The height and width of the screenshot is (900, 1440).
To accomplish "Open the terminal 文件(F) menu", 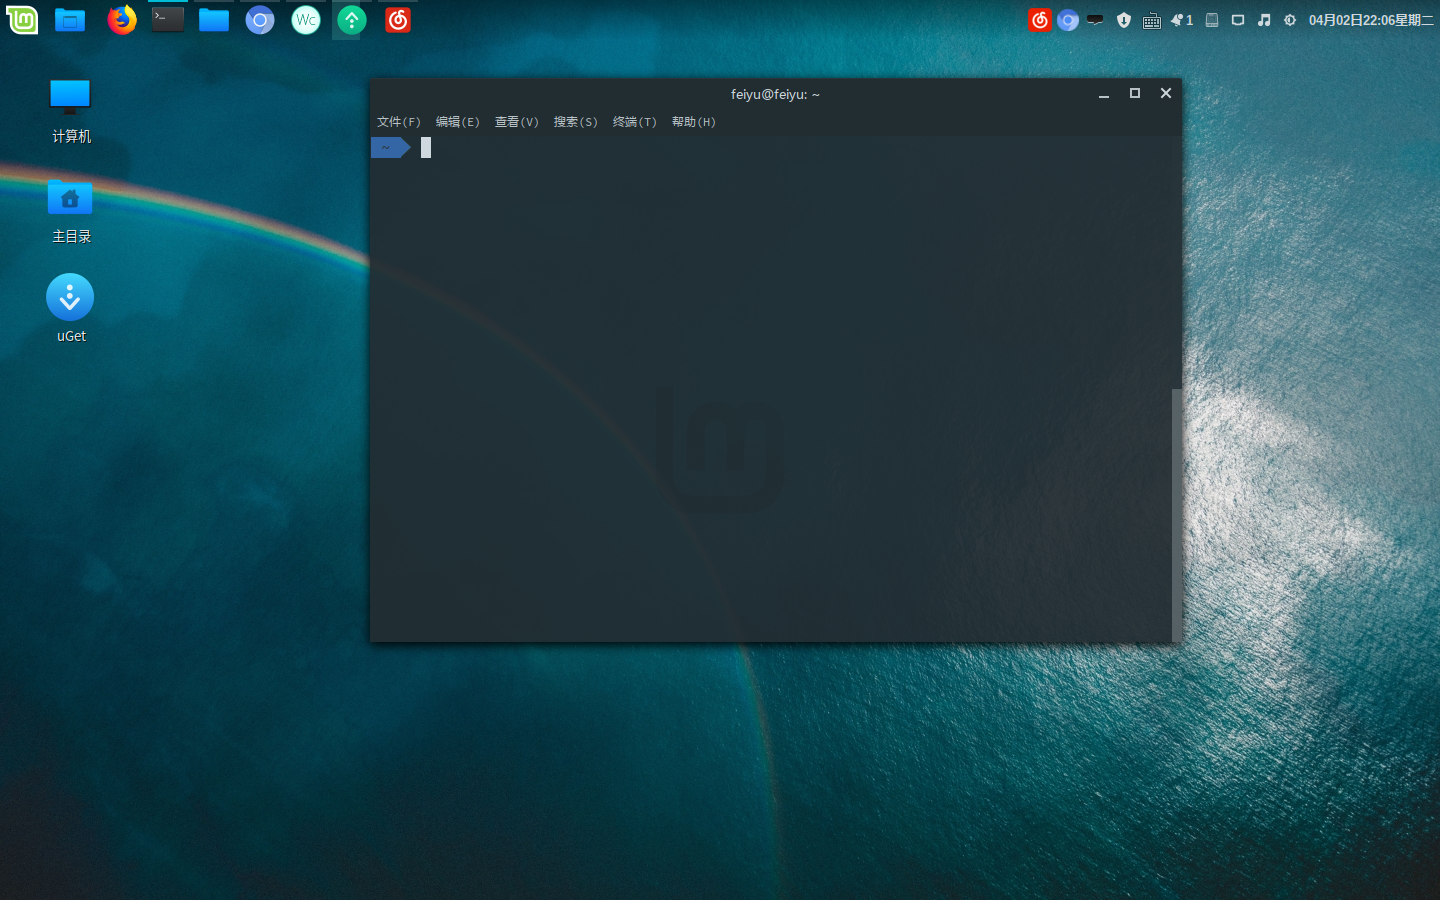I will click(x=399, y=122).
